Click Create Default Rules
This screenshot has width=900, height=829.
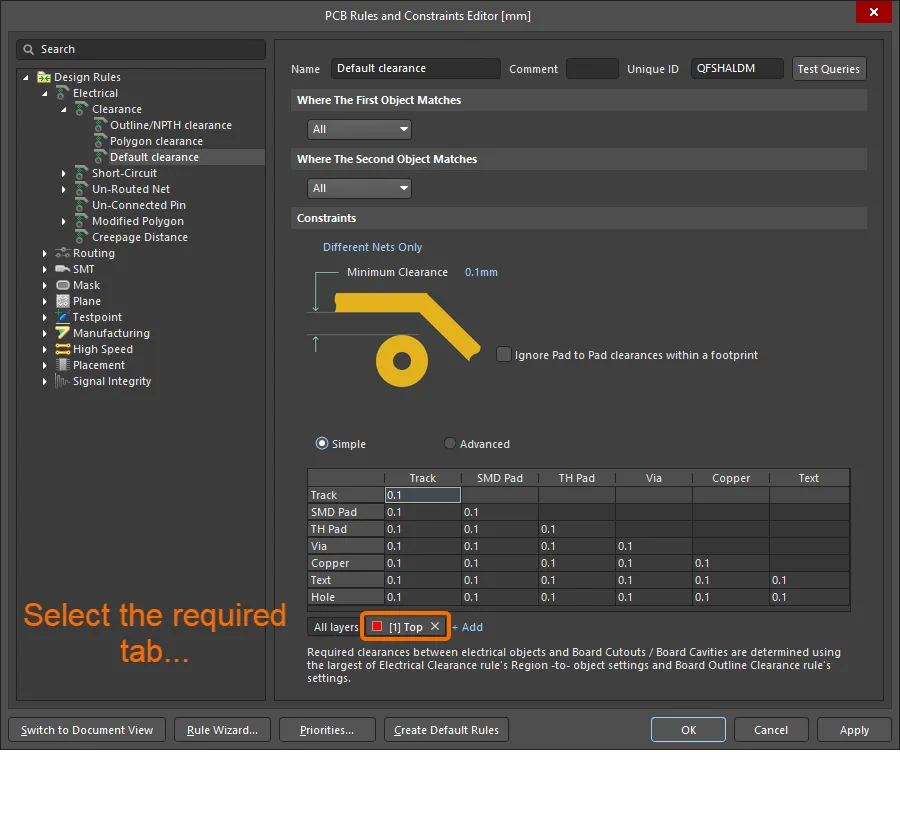[446, 730]
